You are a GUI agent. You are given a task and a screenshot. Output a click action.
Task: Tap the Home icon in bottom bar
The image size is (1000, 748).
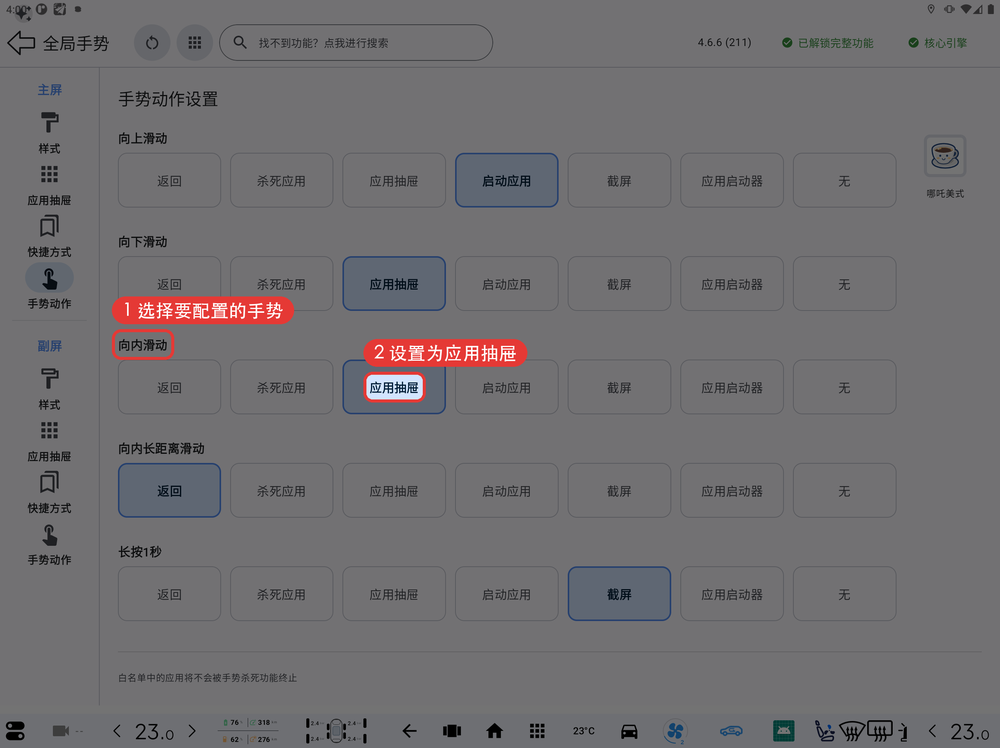point(494,731)
